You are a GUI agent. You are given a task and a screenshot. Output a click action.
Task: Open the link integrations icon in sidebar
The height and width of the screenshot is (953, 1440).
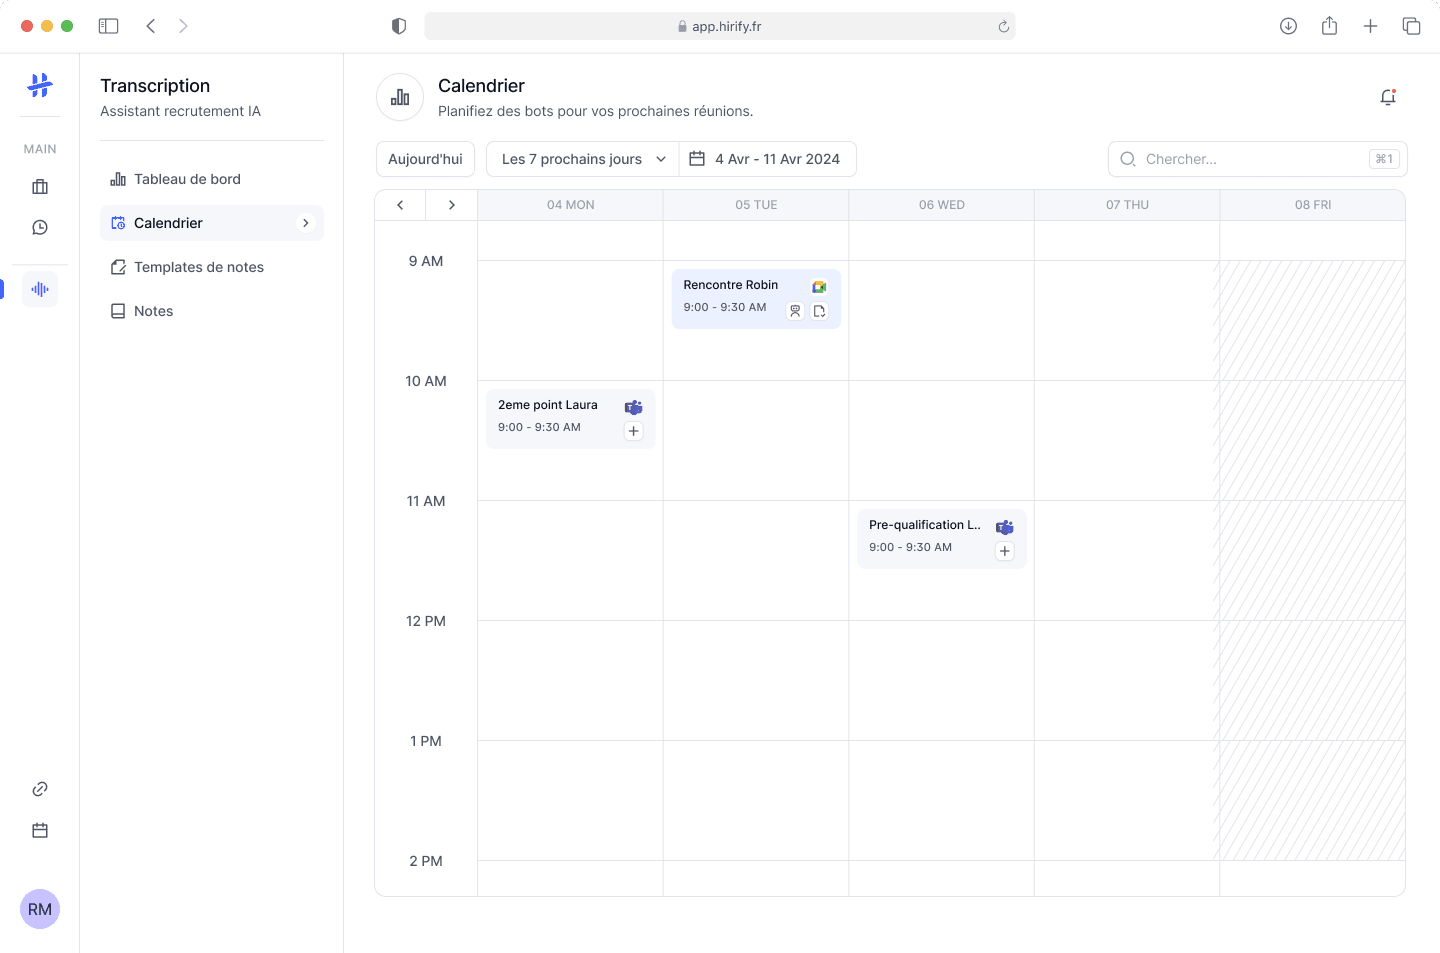point(40,789)
